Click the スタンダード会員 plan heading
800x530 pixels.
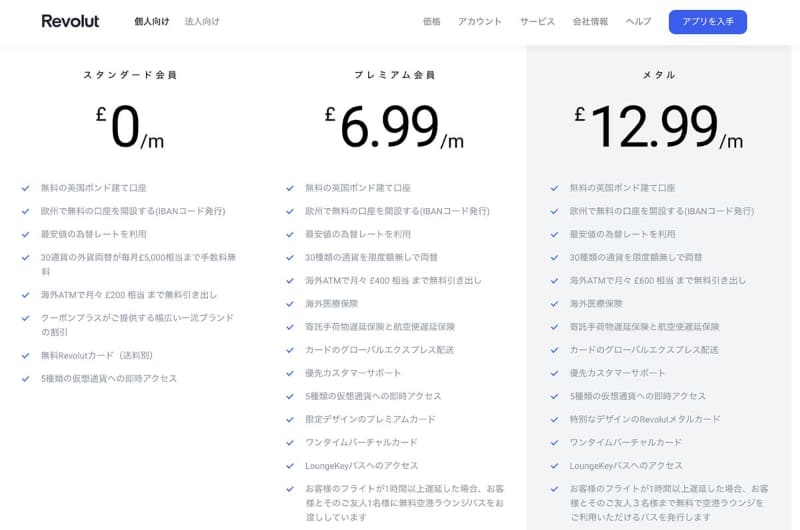tap(130, 75)
